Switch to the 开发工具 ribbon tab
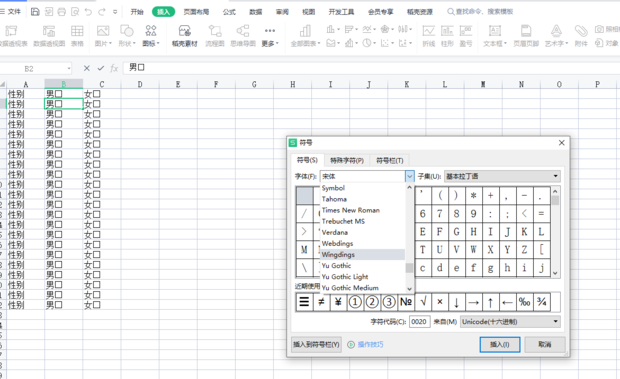 [x=341, y=12]
